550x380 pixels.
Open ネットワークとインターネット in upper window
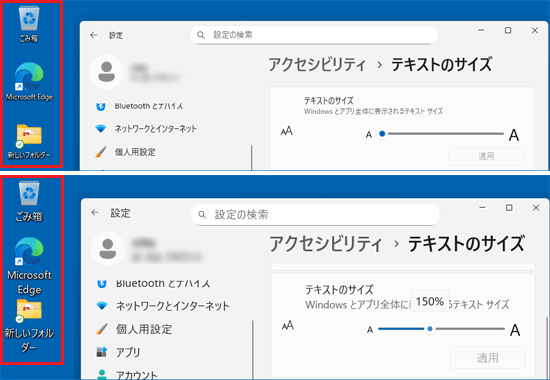[x=155, y=129]
